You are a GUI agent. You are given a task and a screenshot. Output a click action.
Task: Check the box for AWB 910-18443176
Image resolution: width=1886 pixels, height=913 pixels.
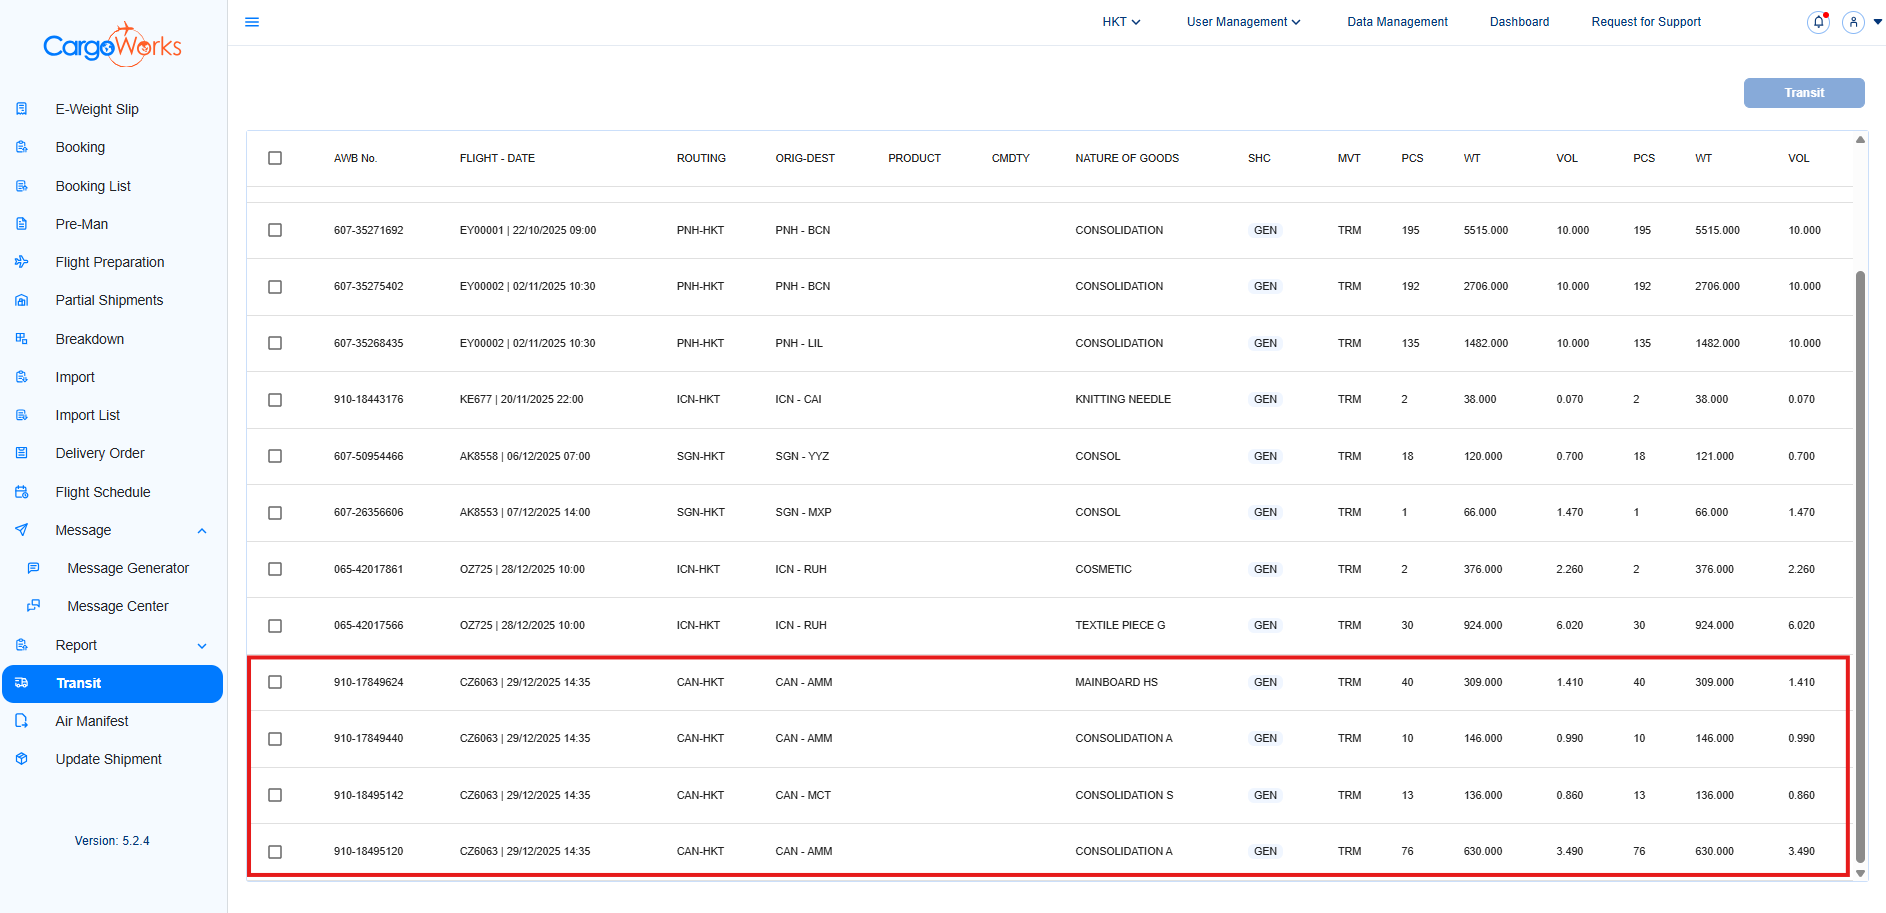tap(275, 400)
